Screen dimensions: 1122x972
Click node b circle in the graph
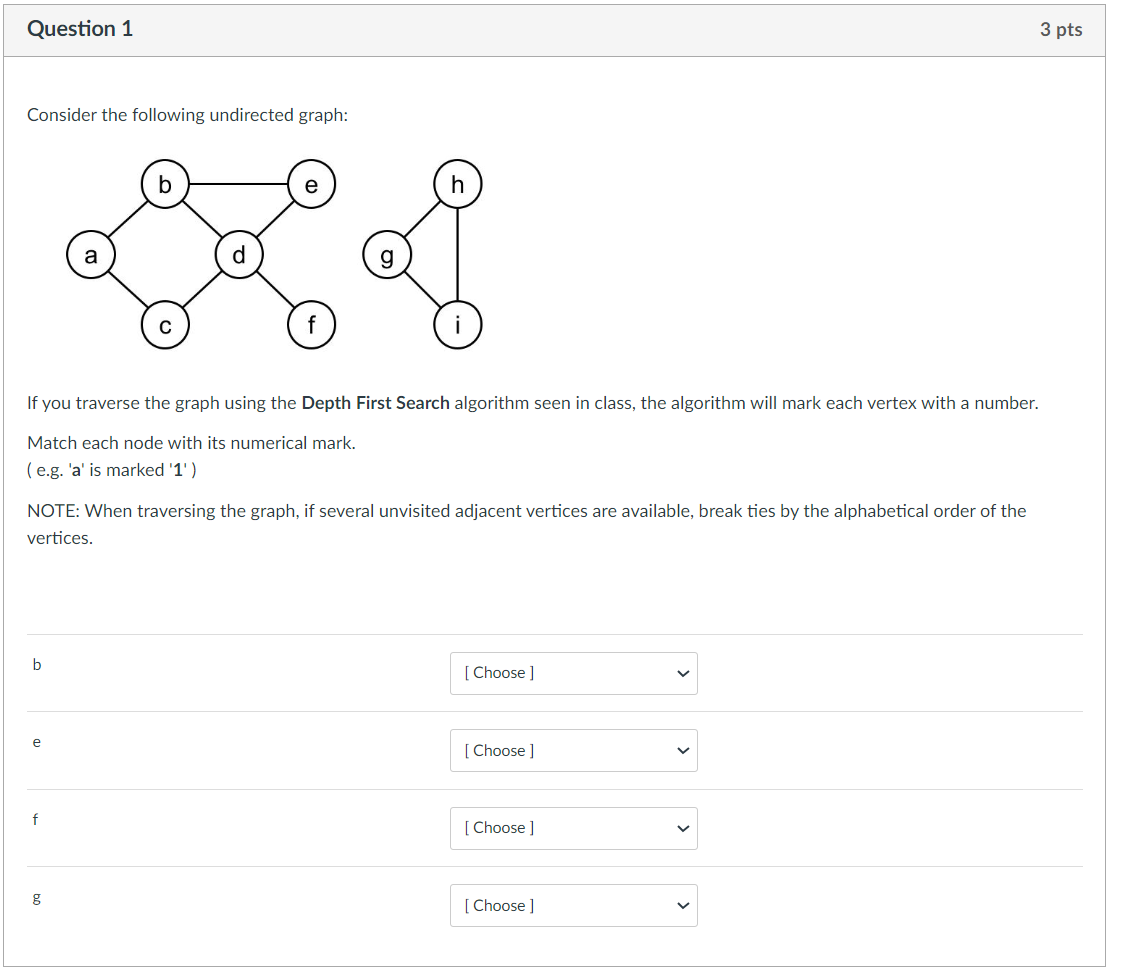[x=165, y=184]
